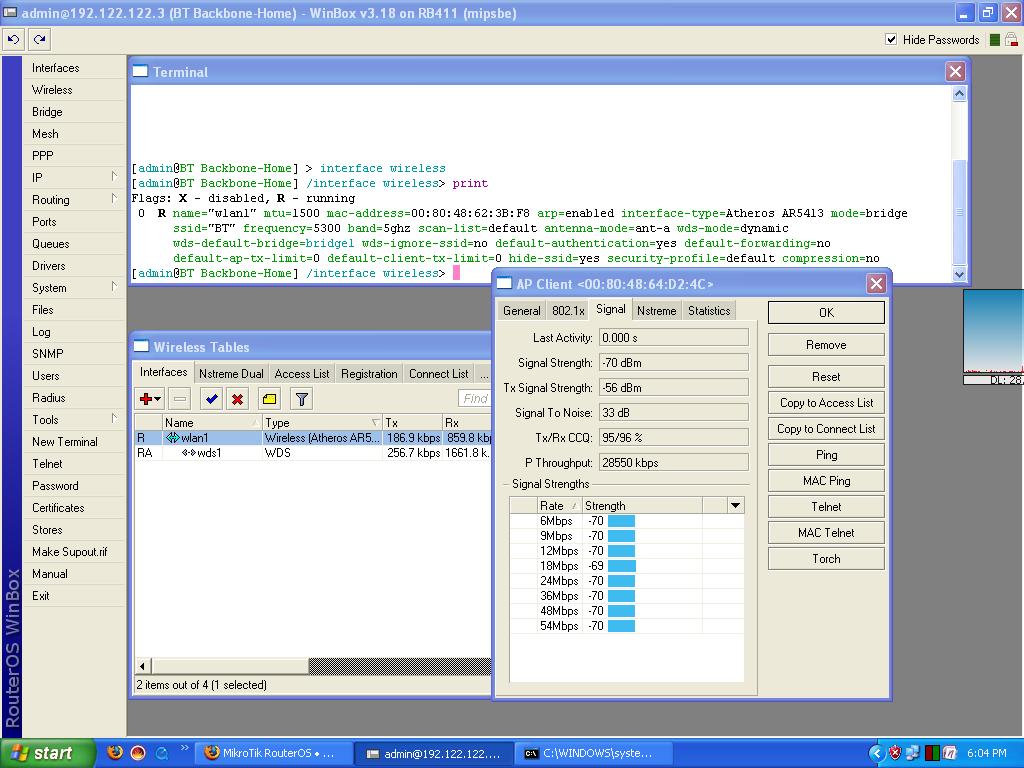Sort by the Type column header
The width and height of the screenshot is (1024, 768).
[323, 423]
